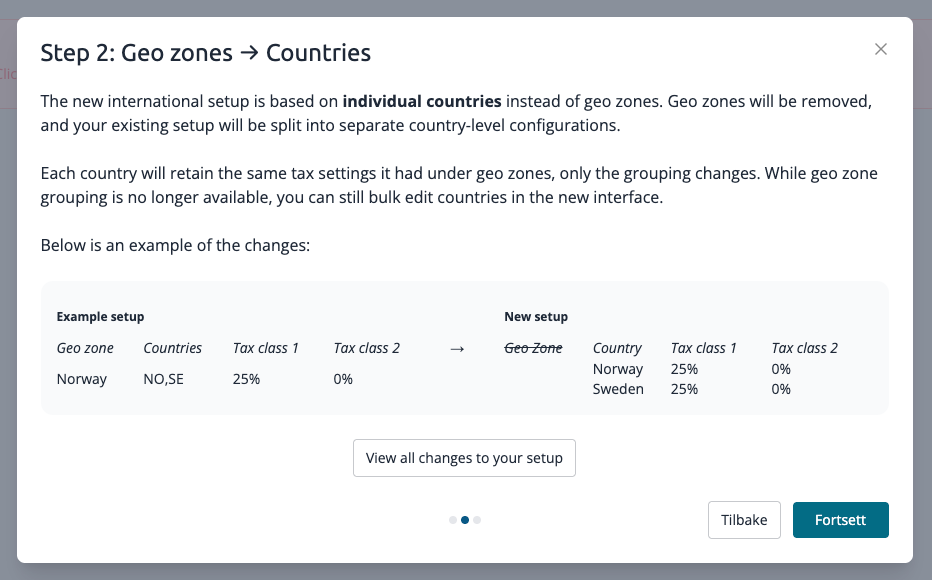The width and height of the screenshot is (932, 580).
Task: Close the Step 2 dialog with X icon
Action: click(x=881, y=49)
